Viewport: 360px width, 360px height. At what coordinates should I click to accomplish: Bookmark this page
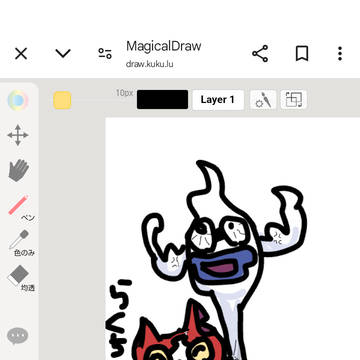(302, 53)
